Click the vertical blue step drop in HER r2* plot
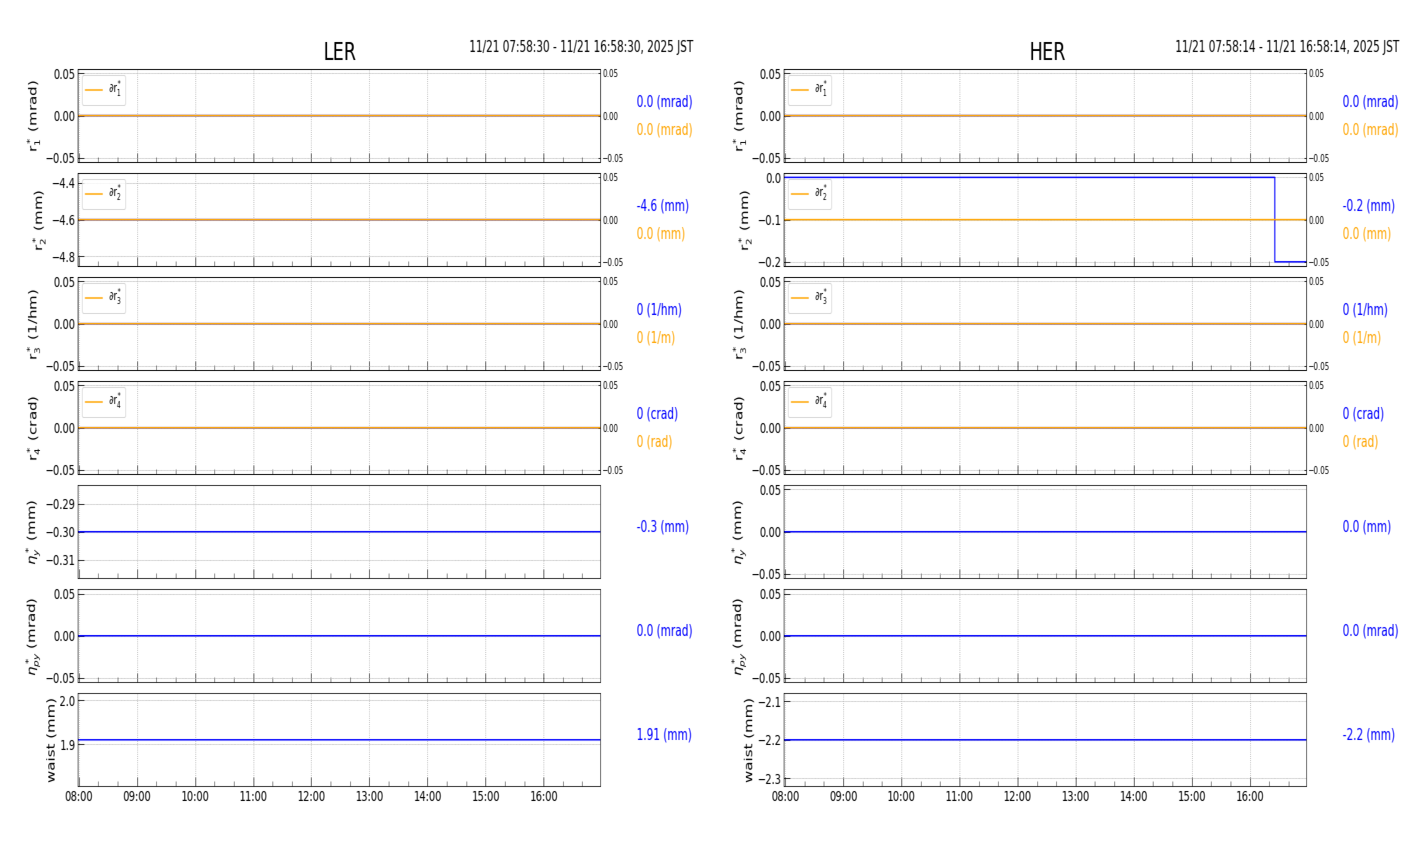The width and height of the screenshot is (1412, 864). 1274,220
